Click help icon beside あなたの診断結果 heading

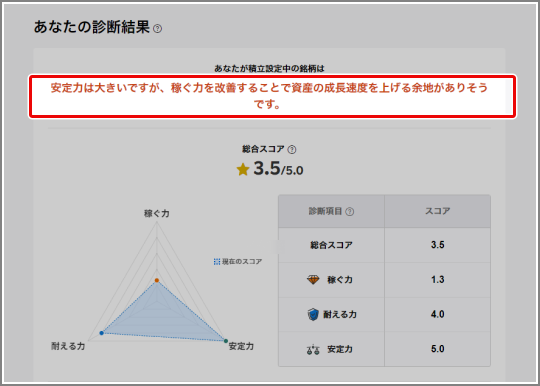pyautogui.click(x=157, y=29)
